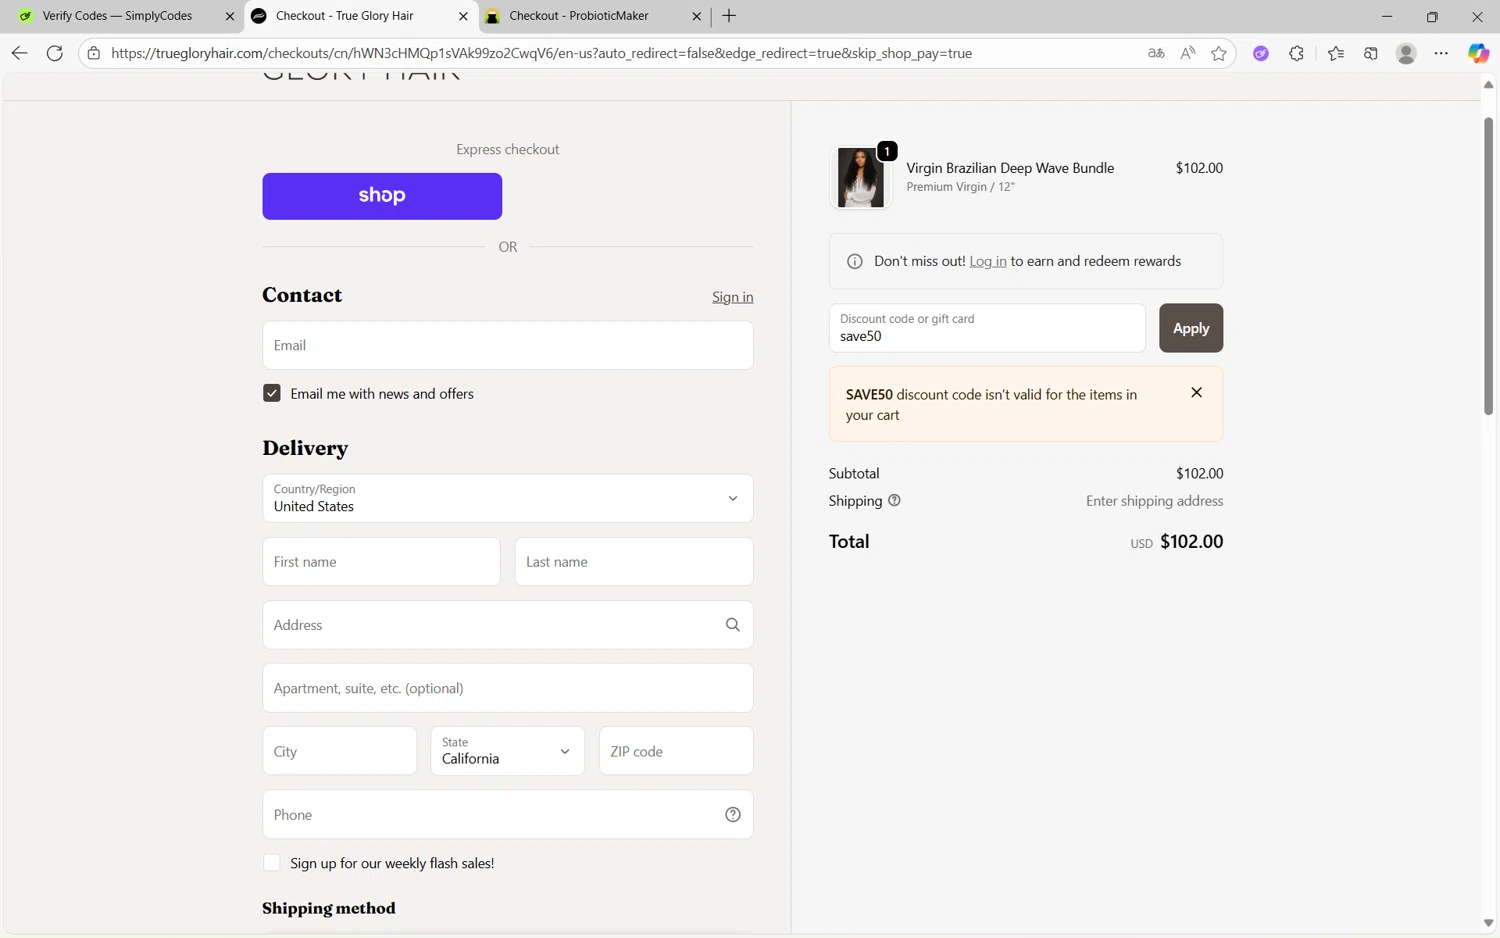1500x938 pixels.
Task: Open the product thumbnail image
Action: (860, 177)
